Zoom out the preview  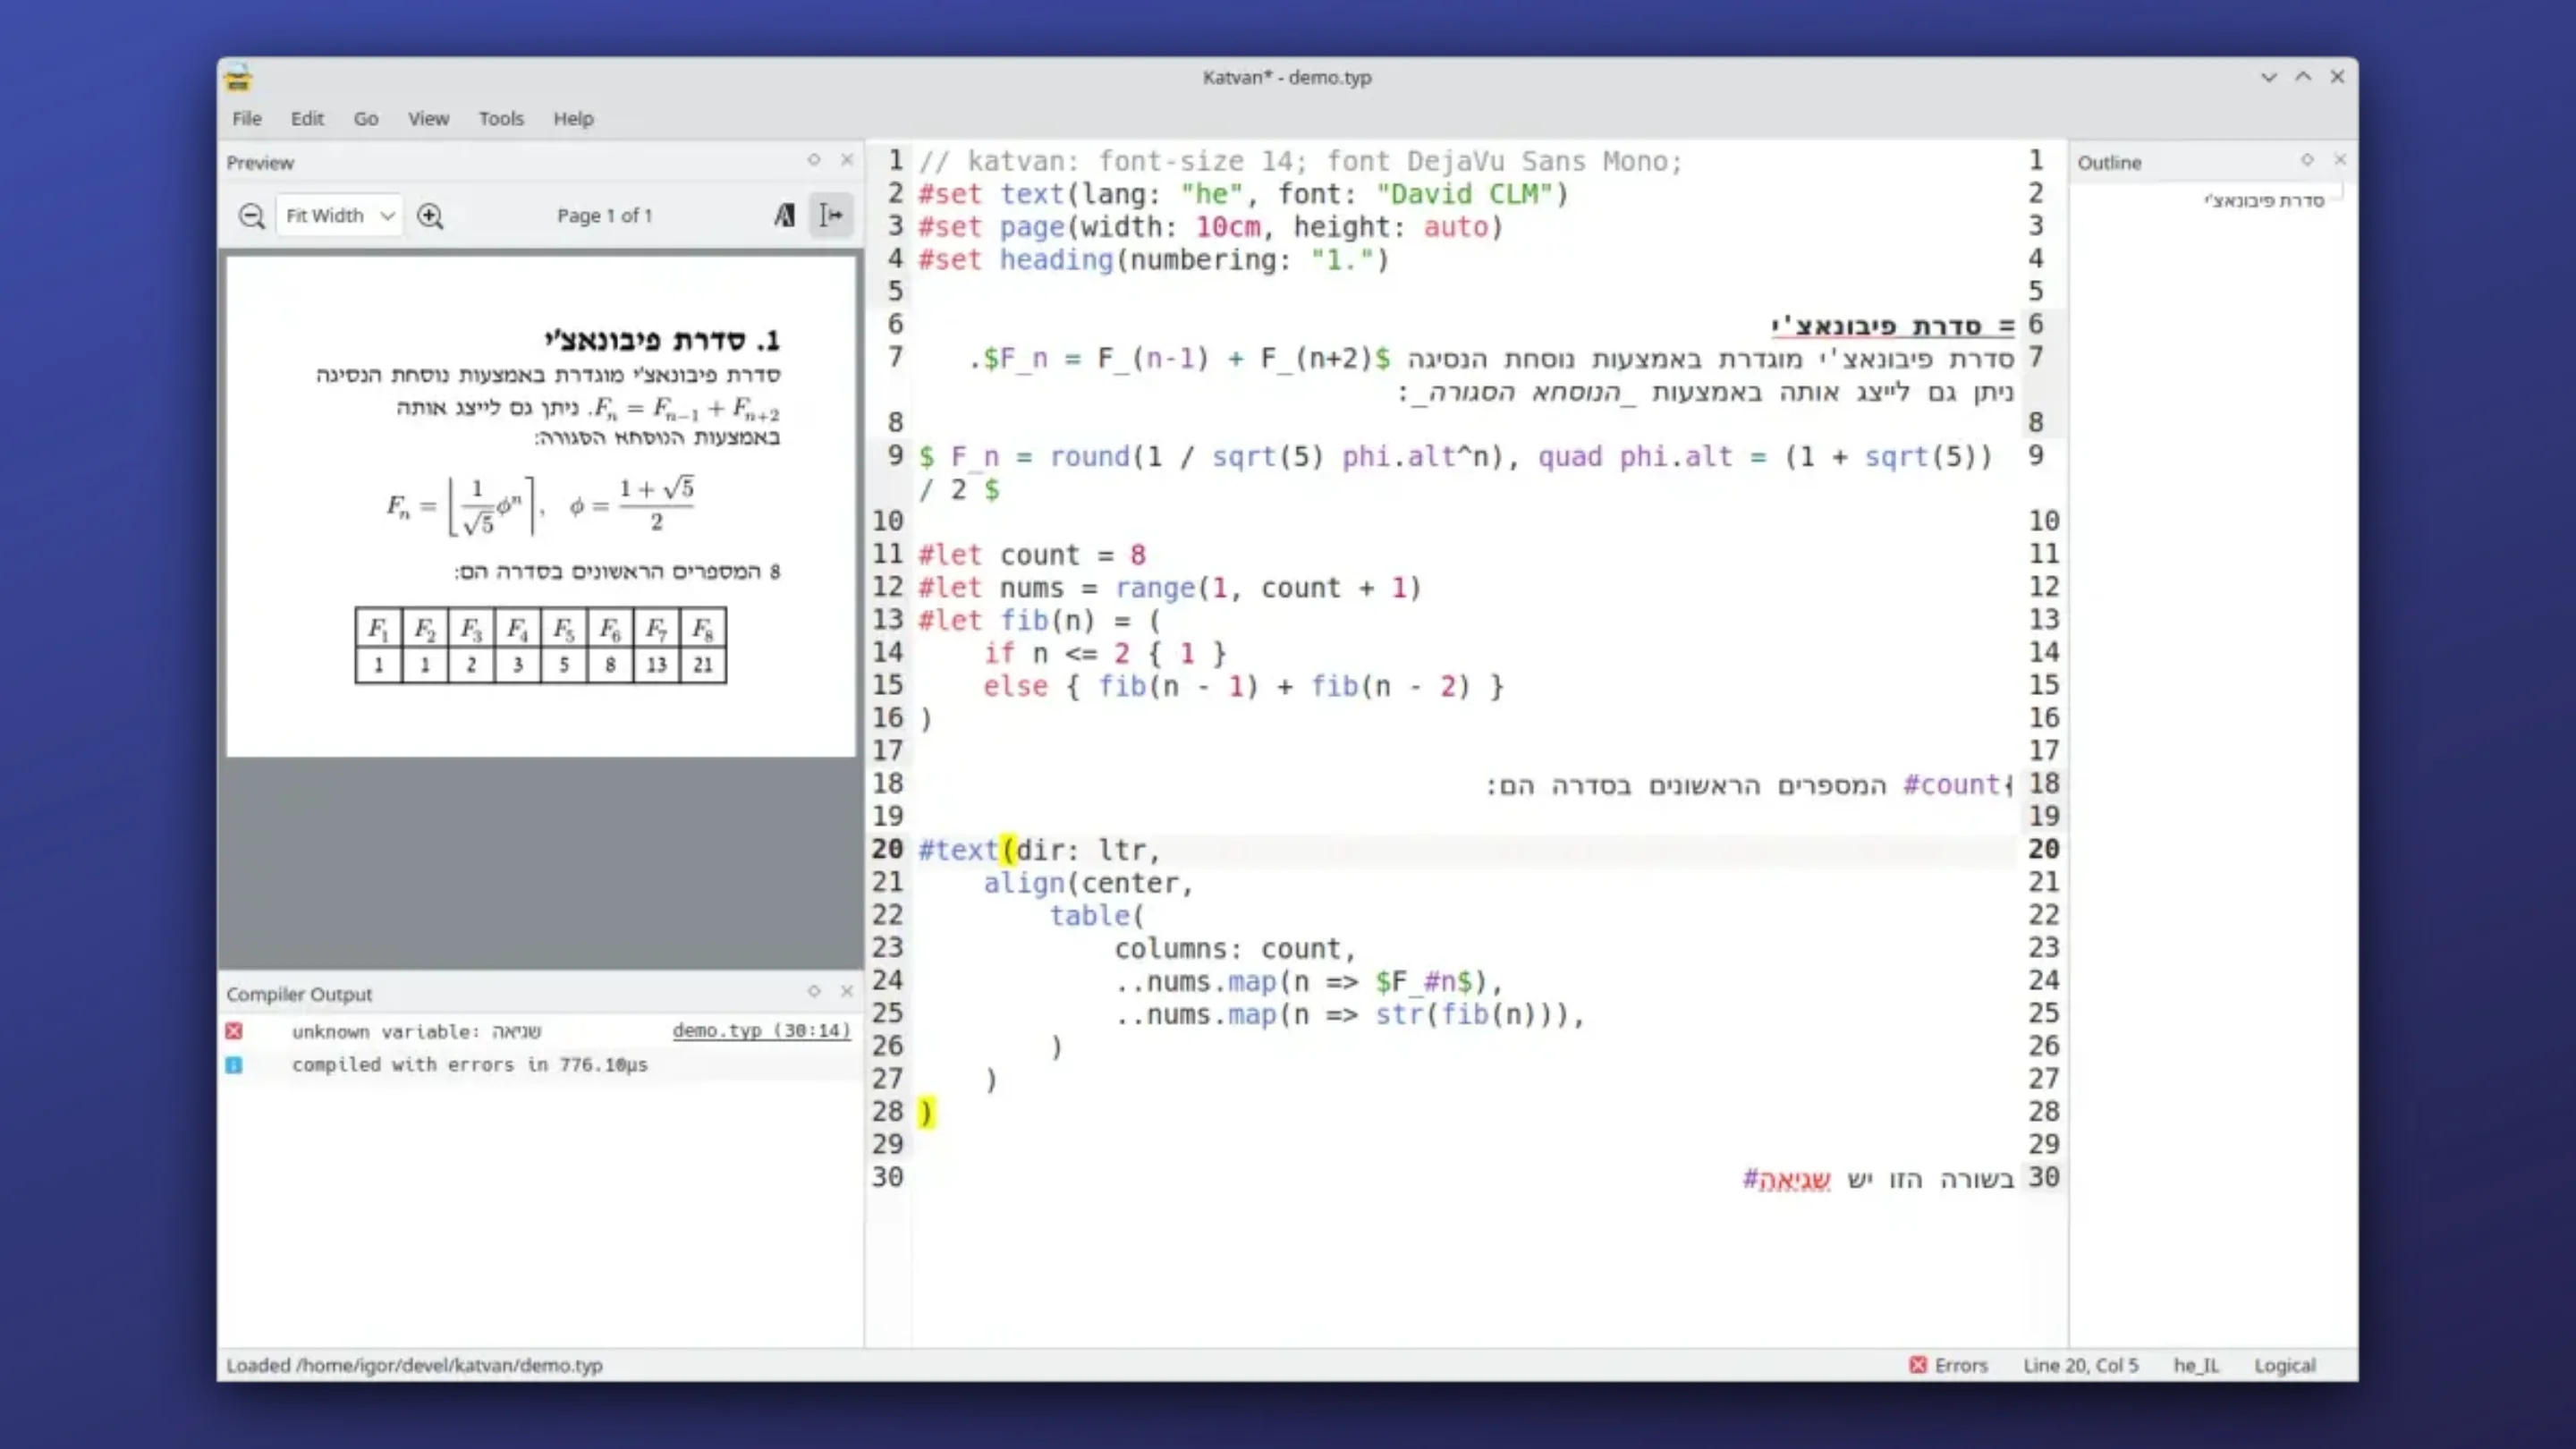coord(252,215)
